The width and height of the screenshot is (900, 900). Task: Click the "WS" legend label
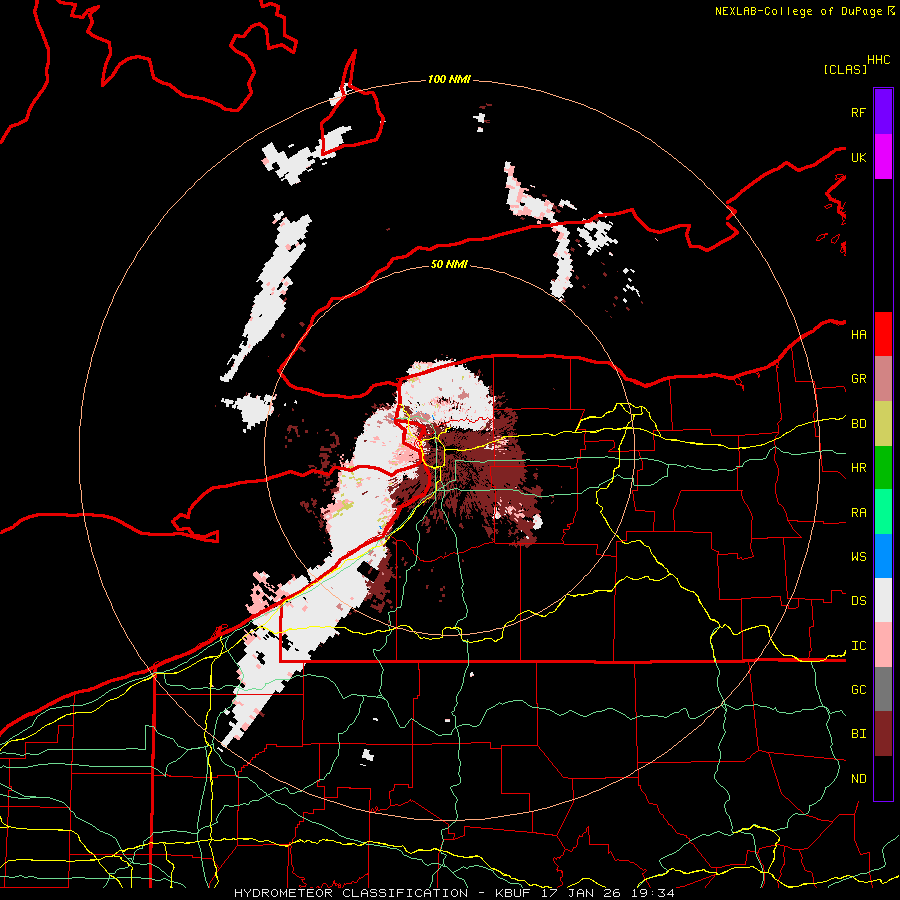859,557
